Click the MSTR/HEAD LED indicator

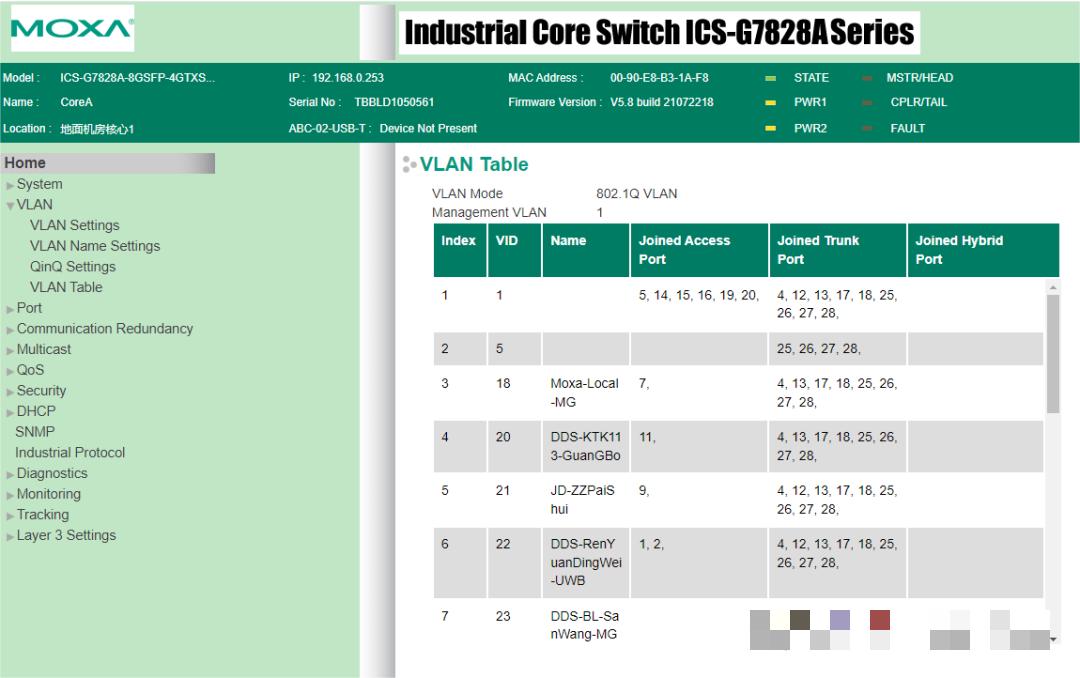867,78
